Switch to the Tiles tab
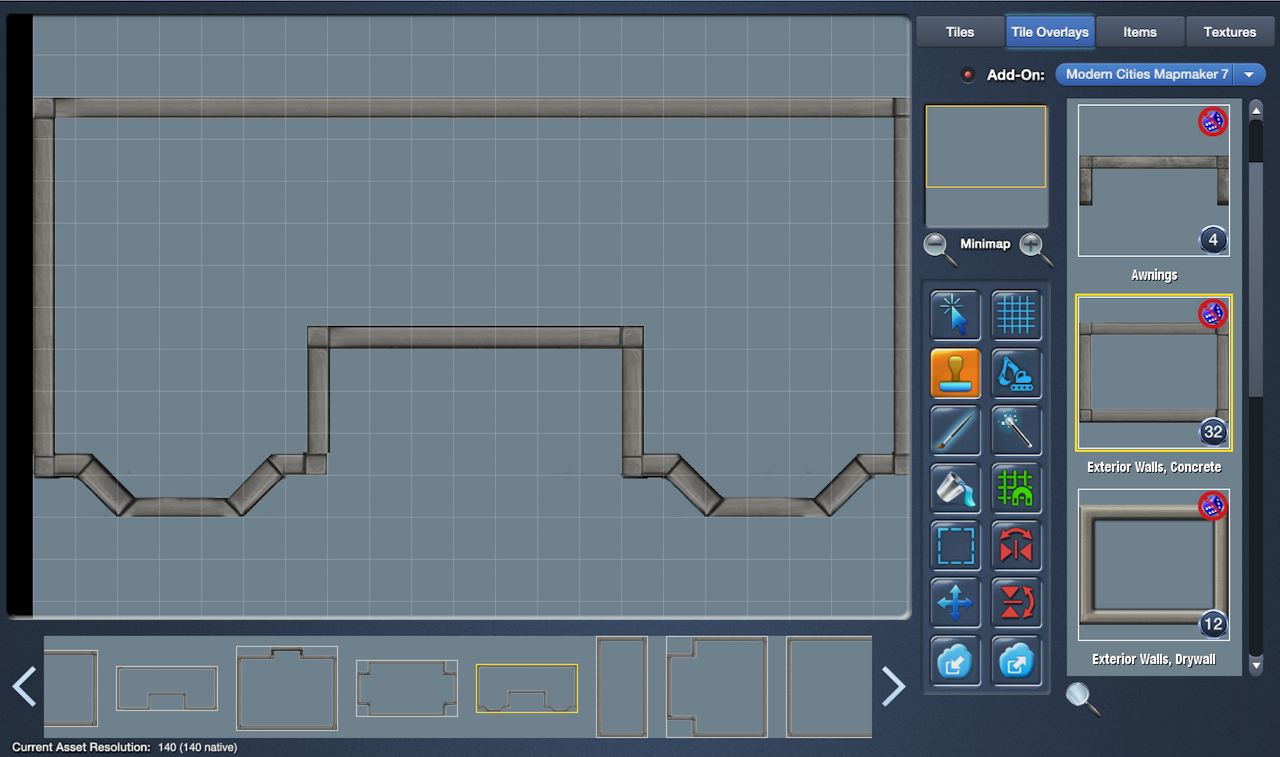1280x757 pixels. click(x=959, y=32)
